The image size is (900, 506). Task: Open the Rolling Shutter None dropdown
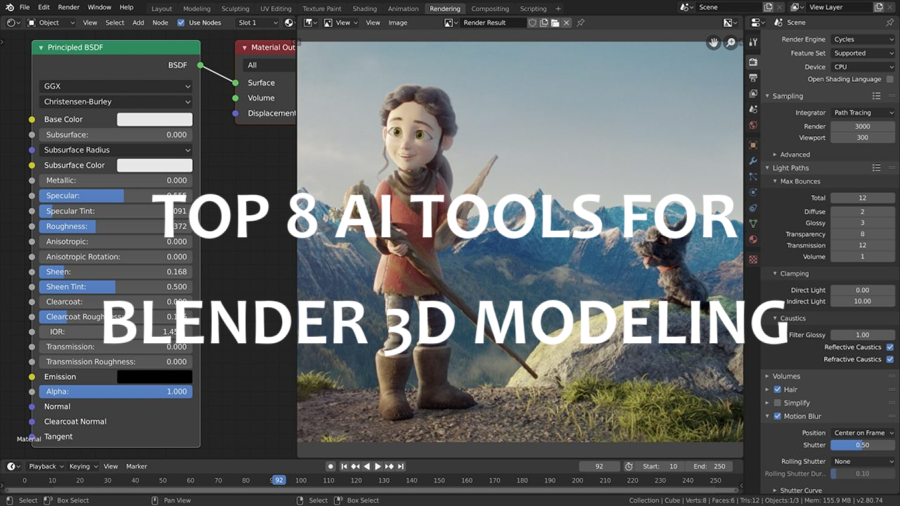click(x=863, y=461)
